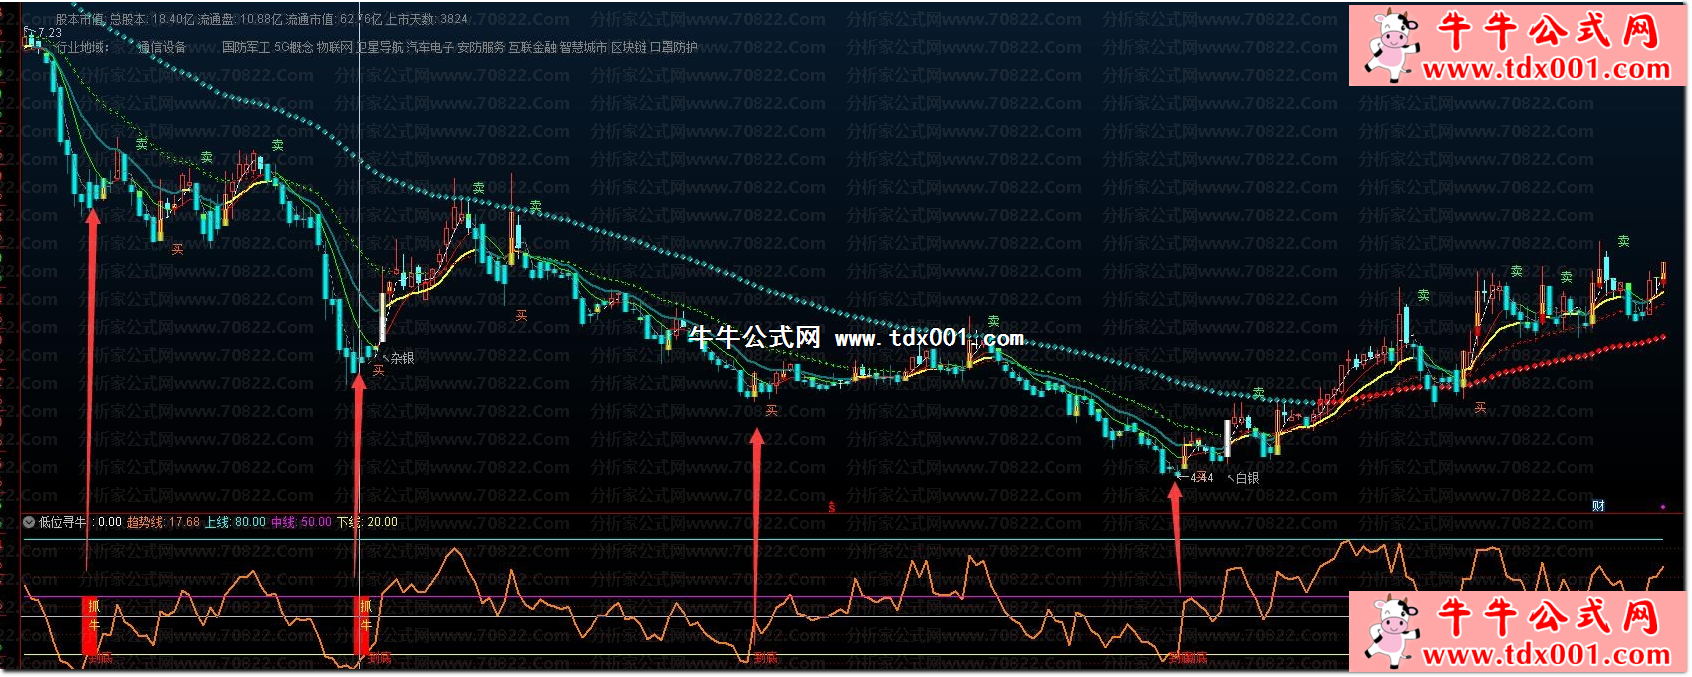Open the 物联网 concept tag
The width and height of the screenshot is (1692, 677).
click(x=335, y=47)
